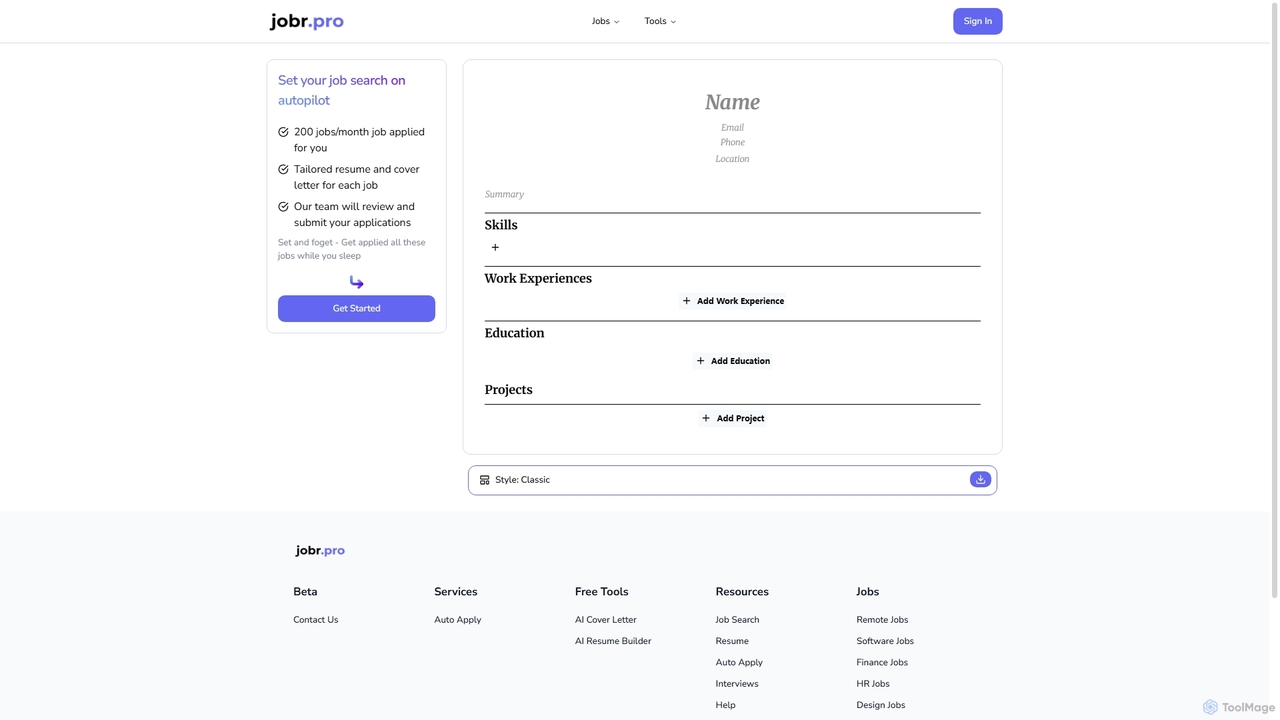Open the HR Jobs link

click(x=873, y=684)
